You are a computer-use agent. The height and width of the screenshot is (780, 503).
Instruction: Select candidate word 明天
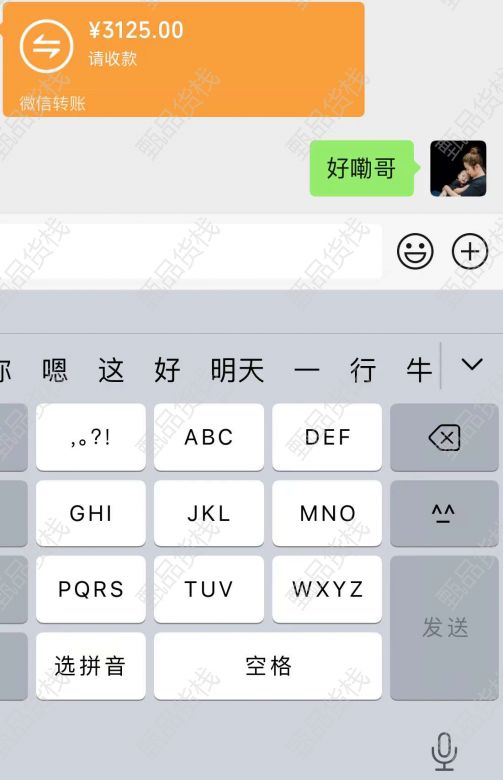coord(237,370)
